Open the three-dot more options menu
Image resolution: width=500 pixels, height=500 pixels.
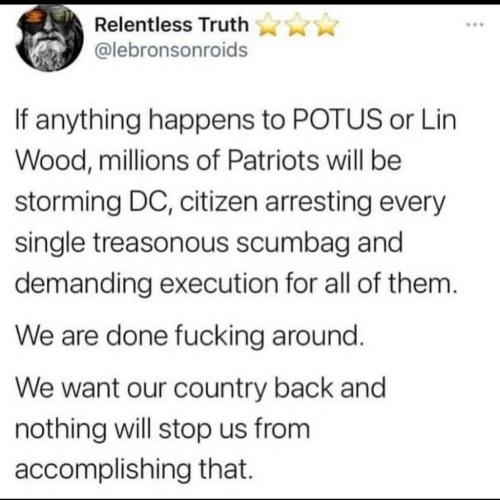point(475,24)
